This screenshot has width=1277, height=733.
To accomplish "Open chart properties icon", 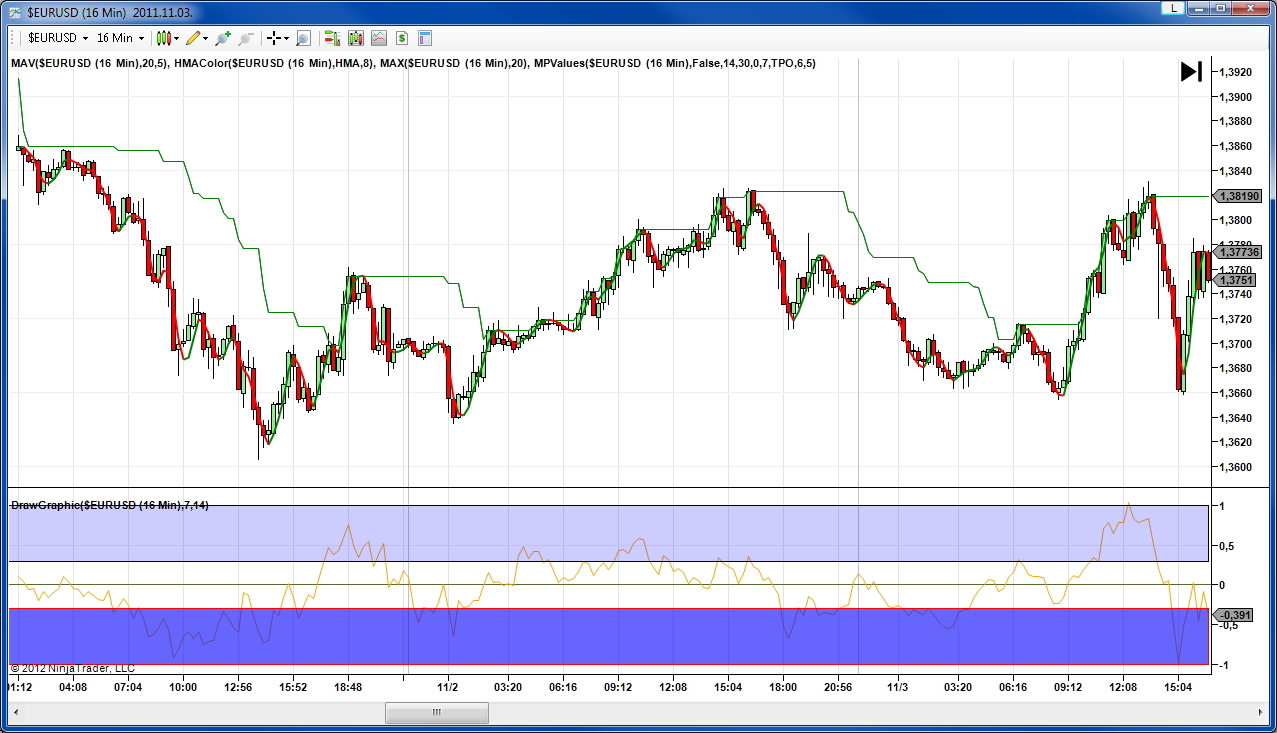I will tap(425, 38).
